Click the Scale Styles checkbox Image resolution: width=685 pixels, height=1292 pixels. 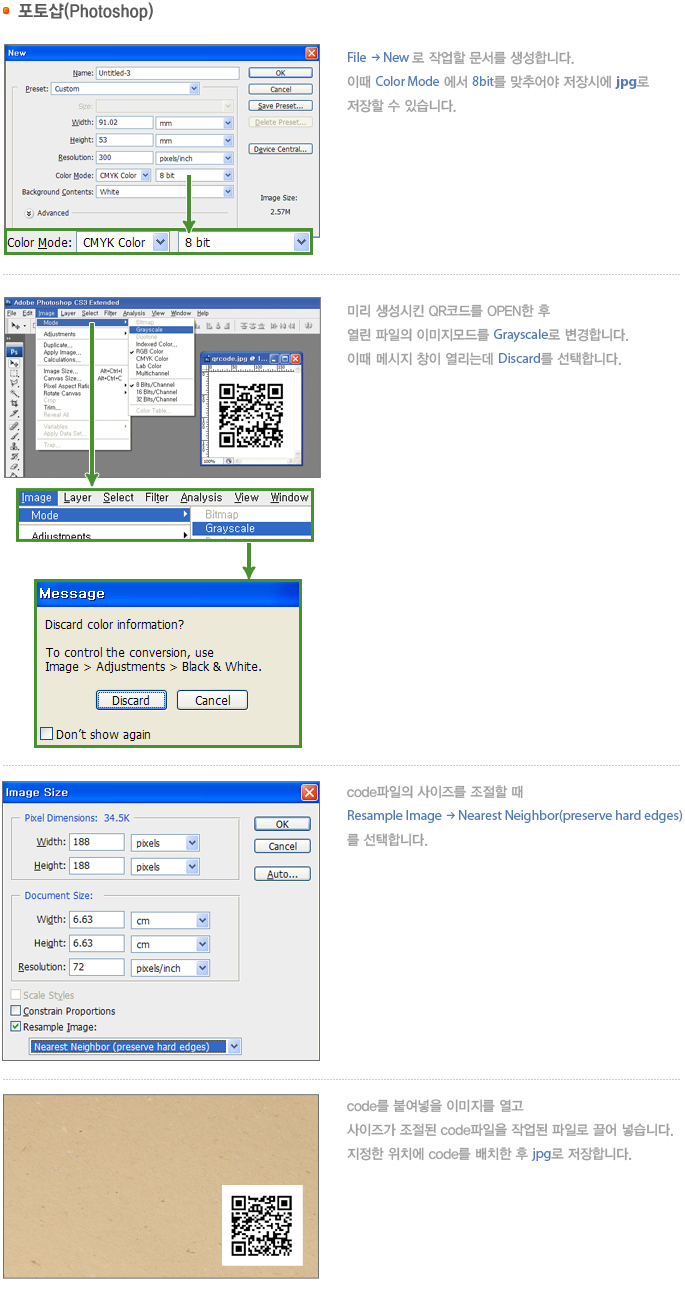click(x=15, y=995)
